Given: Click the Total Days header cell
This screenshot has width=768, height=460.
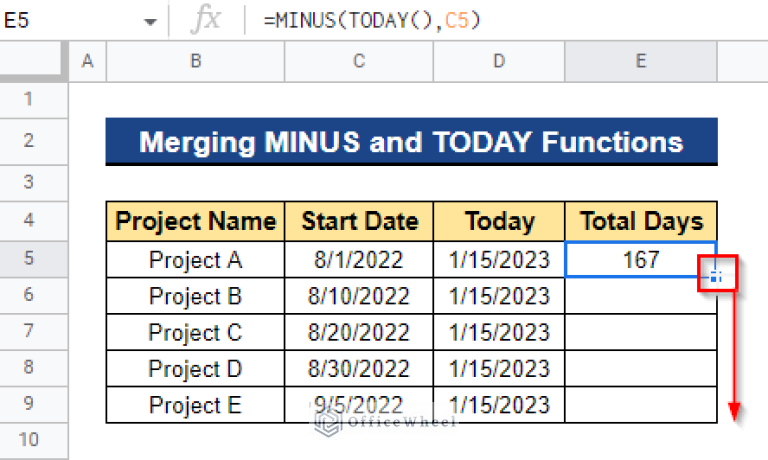Looking at the screenshot, I should point(640,221).
